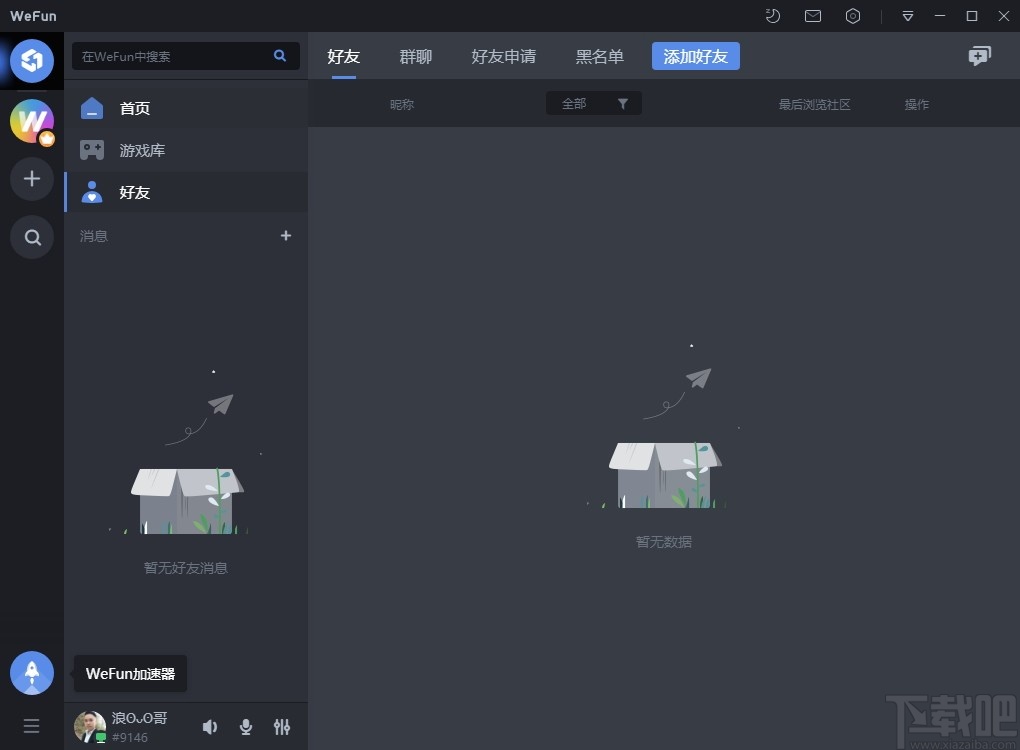Open the WeFun accelerator rocket icon
This screenshot has width=1020, height=750.
pos(31,673)
